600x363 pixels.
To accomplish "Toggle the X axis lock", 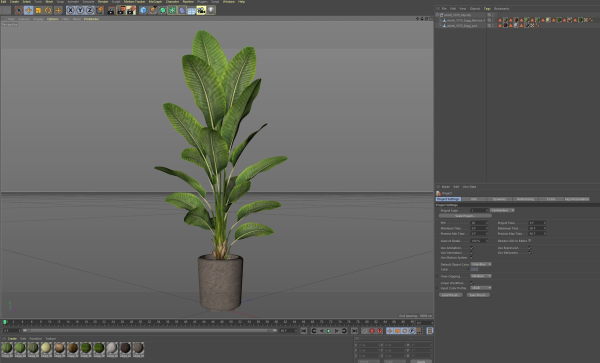I will (70, 10).
